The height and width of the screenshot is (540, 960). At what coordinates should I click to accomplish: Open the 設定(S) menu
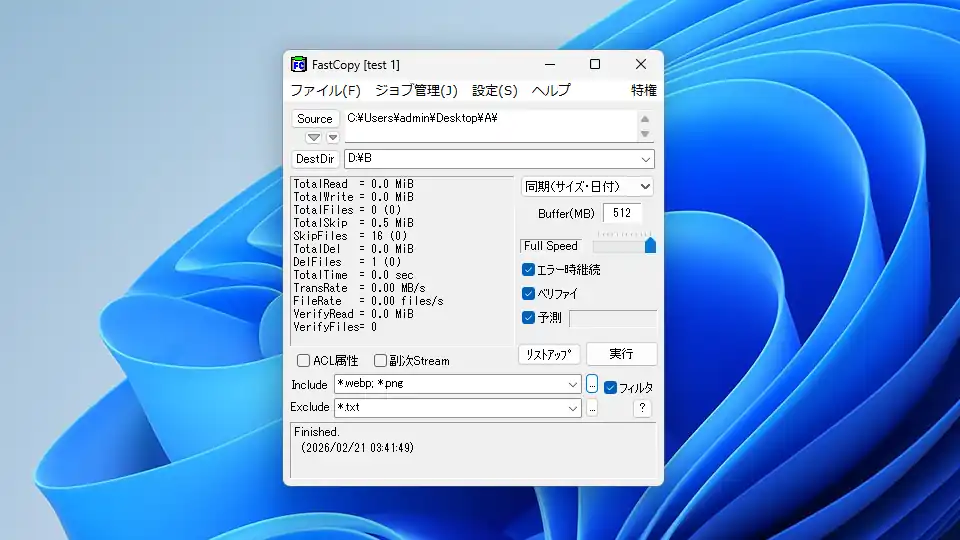coord(495,91)
